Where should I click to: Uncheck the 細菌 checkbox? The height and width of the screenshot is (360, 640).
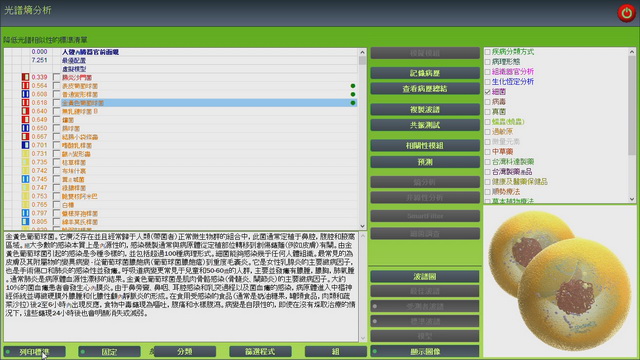pyautogui.click(x=487, y=92)
